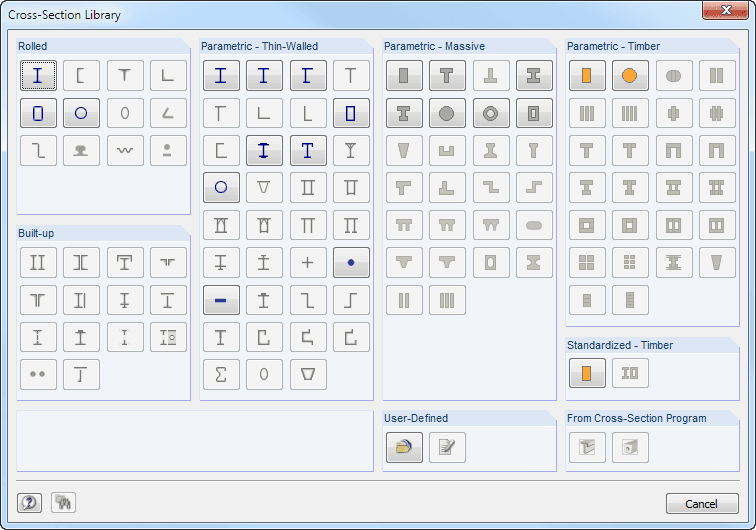The image size is (756, 530).
Task: Pick the Rolled circular hollow section
Action: click(81, 113)
